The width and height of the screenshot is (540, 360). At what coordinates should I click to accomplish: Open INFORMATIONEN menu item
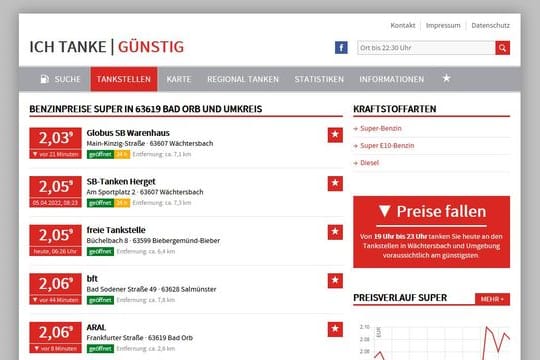(x=392, y=79)
